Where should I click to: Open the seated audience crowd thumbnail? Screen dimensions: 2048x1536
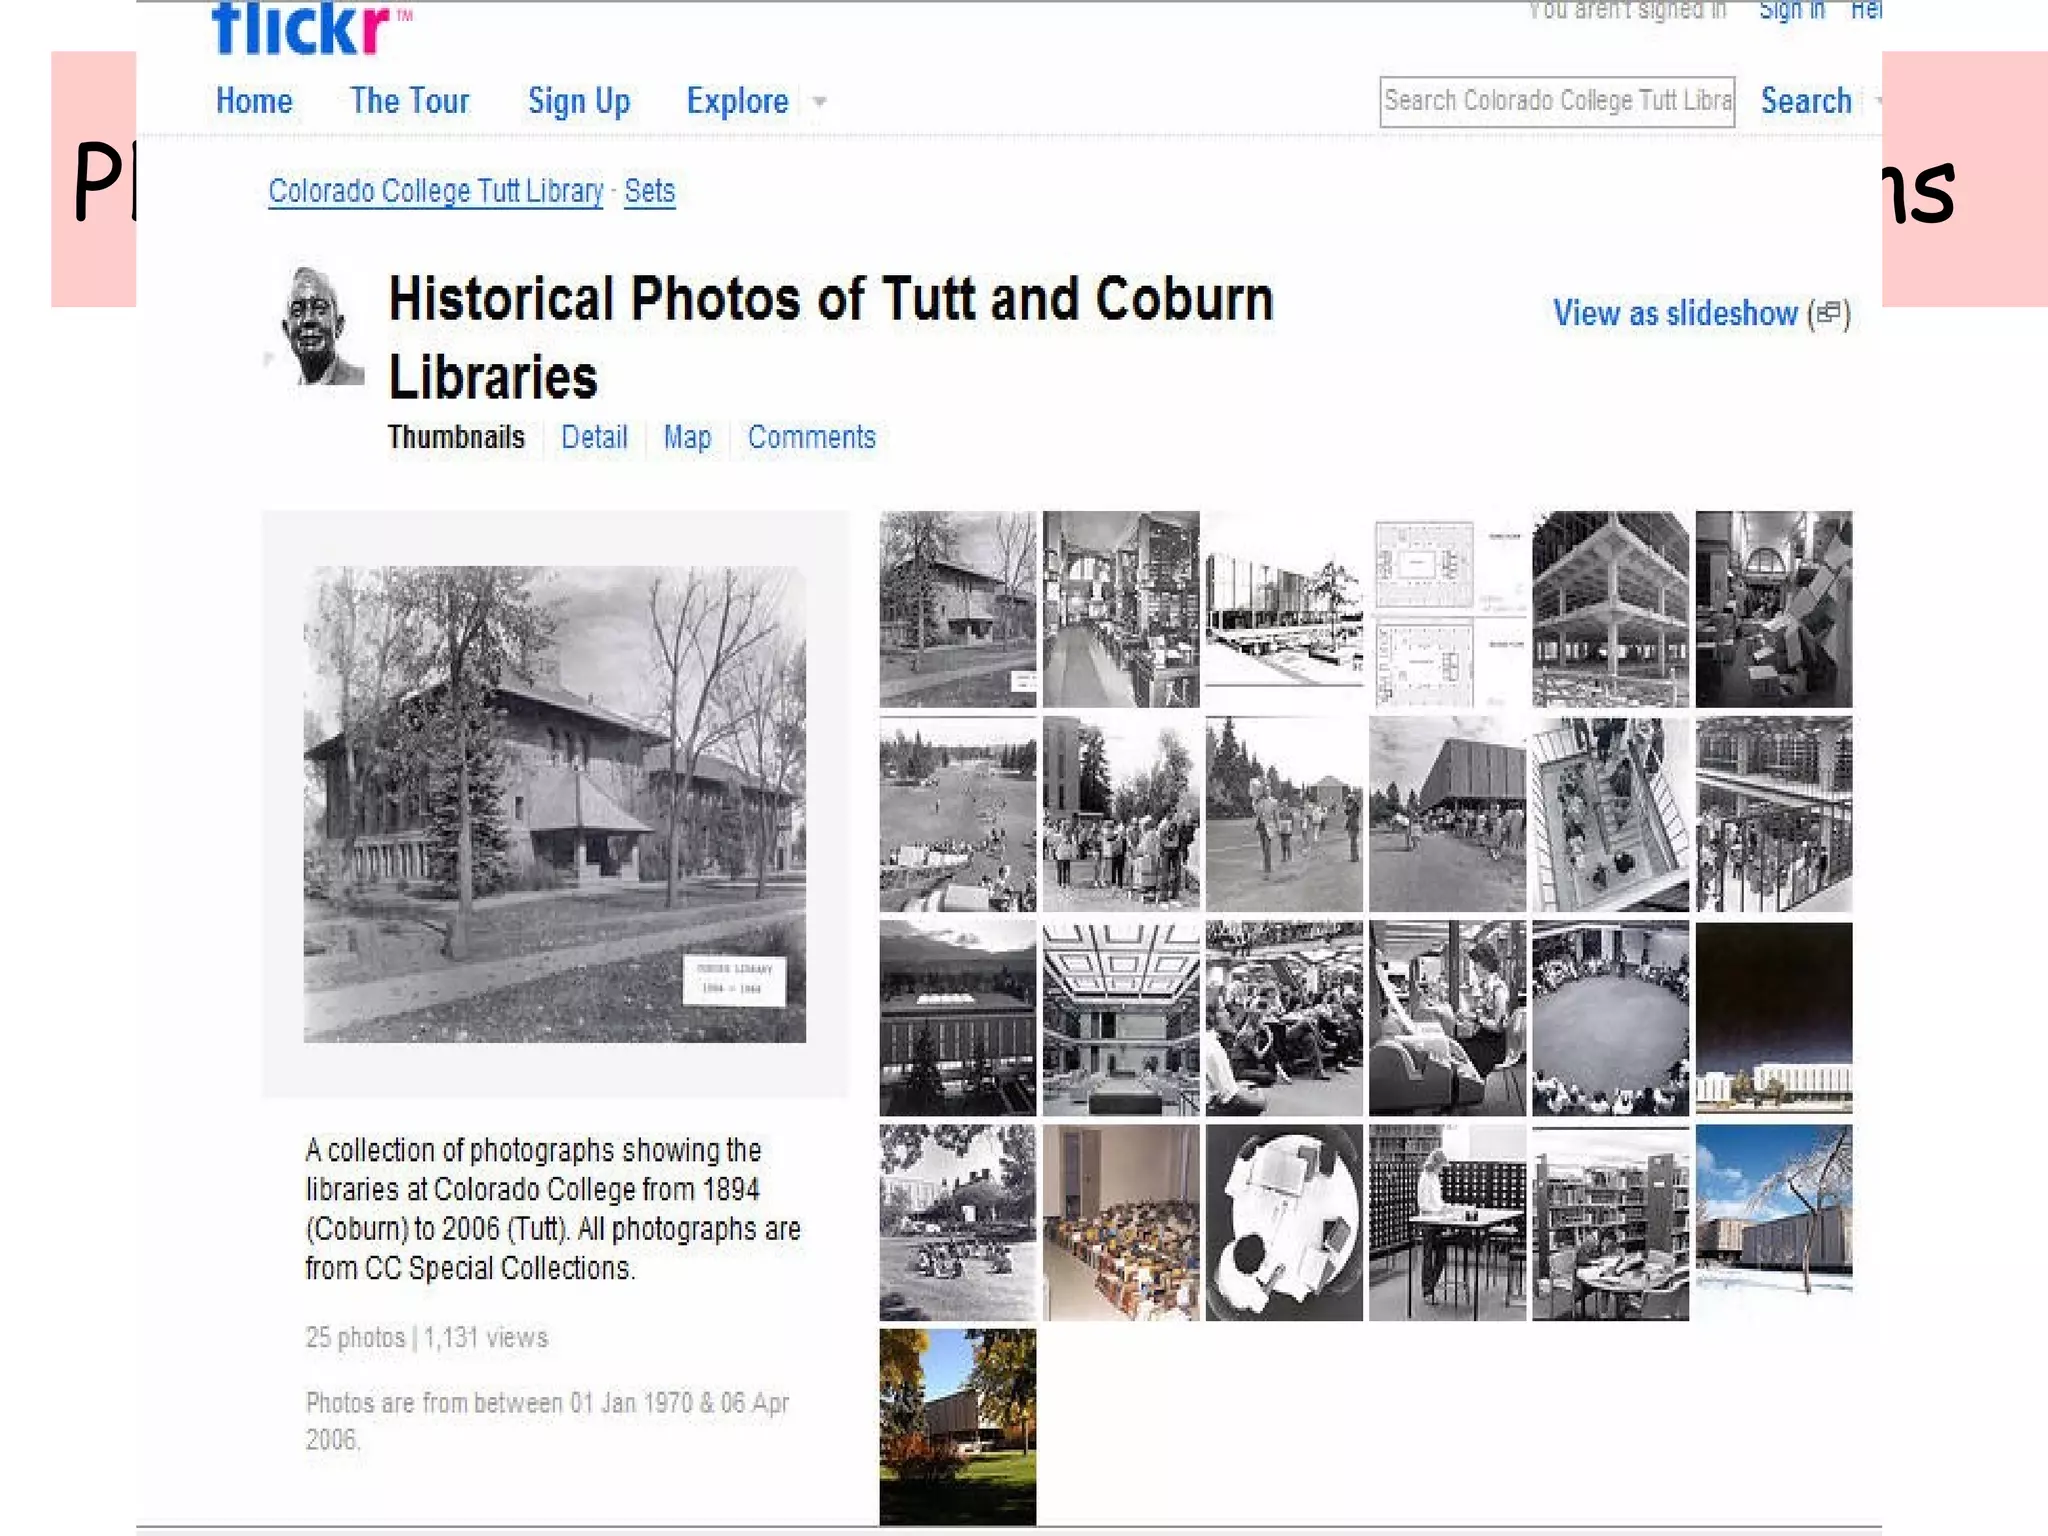point(1284,1018)
